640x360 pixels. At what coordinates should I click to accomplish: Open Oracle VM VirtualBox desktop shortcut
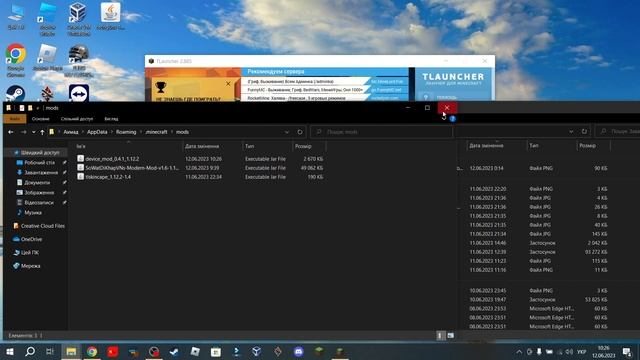[79, 19]
